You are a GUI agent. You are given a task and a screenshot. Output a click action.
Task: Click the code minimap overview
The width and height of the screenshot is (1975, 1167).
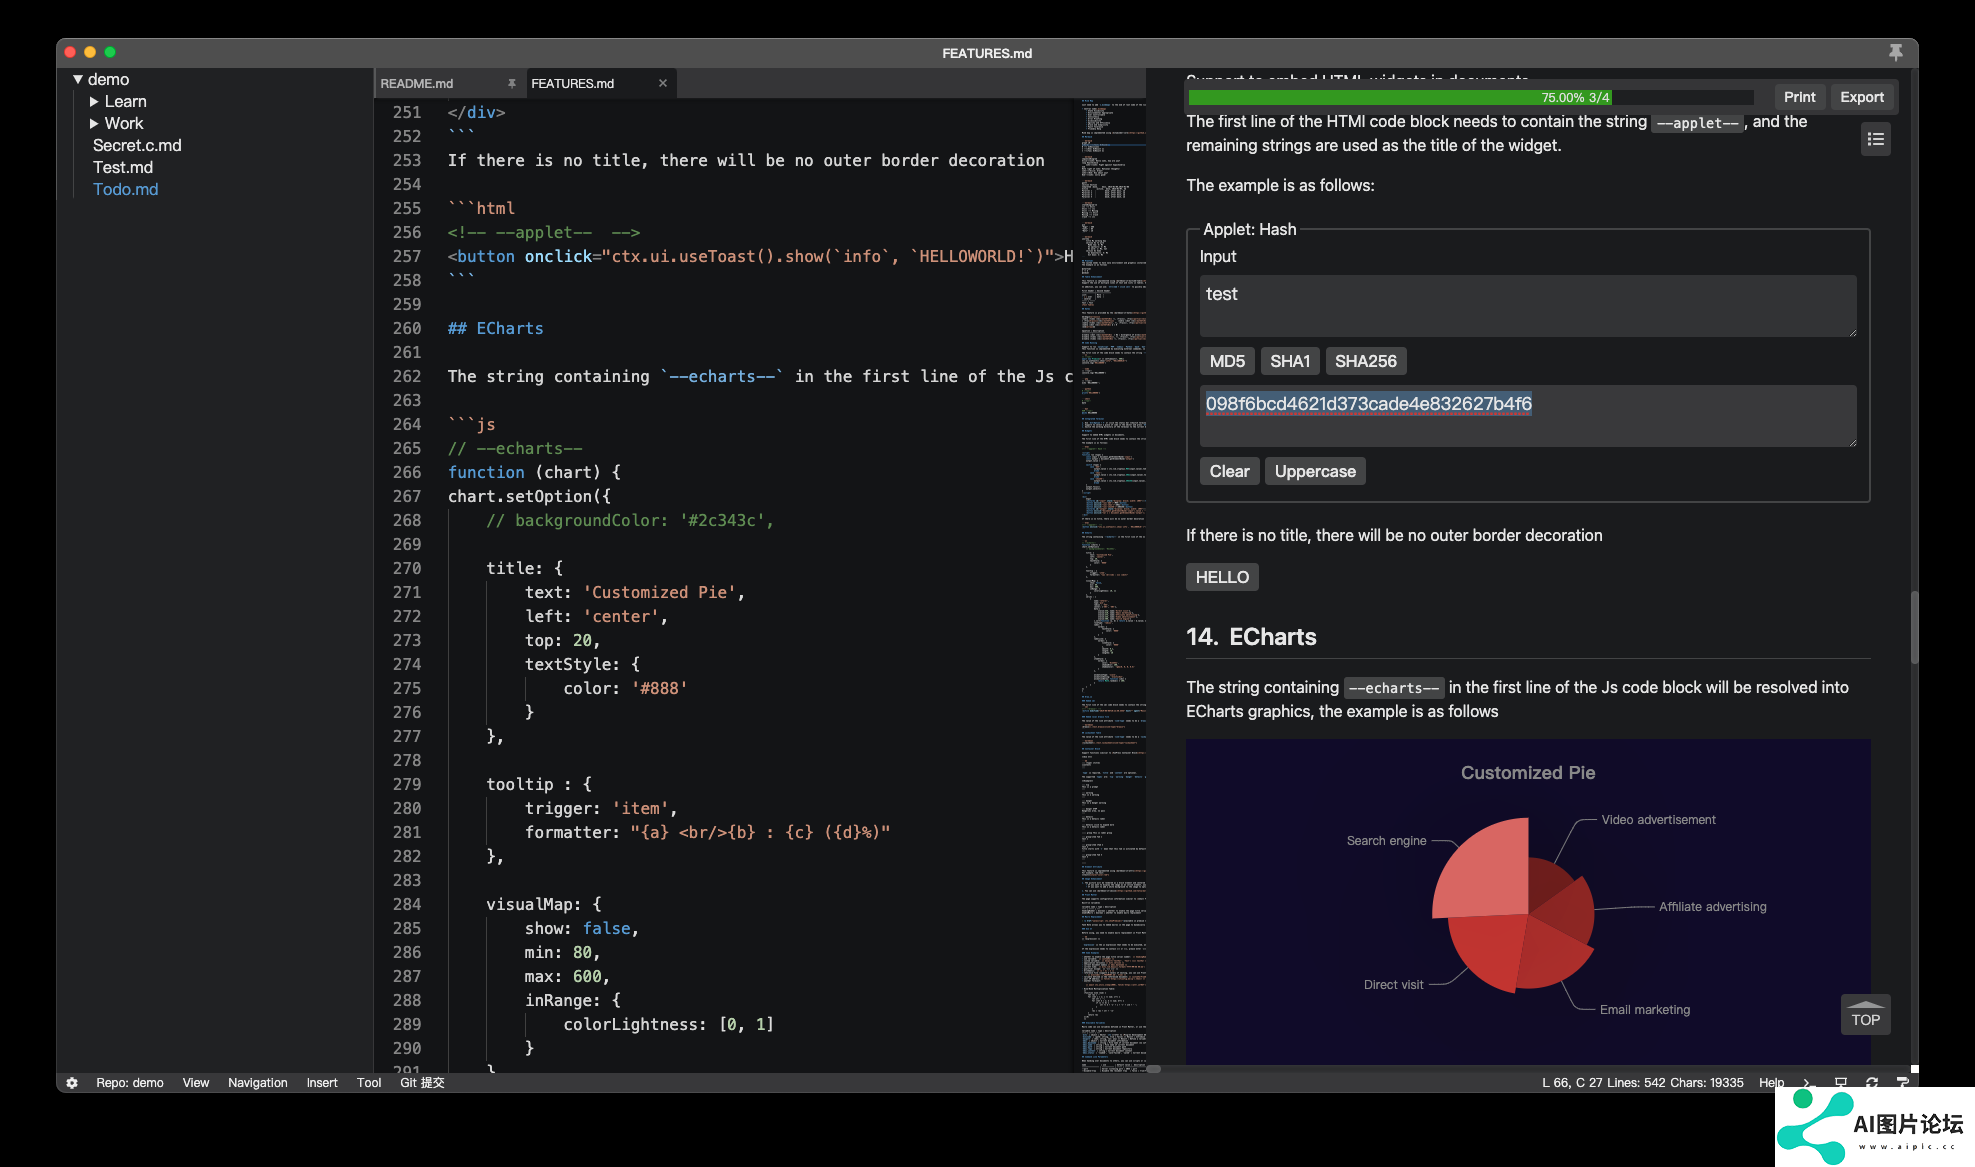[1112, 585]
